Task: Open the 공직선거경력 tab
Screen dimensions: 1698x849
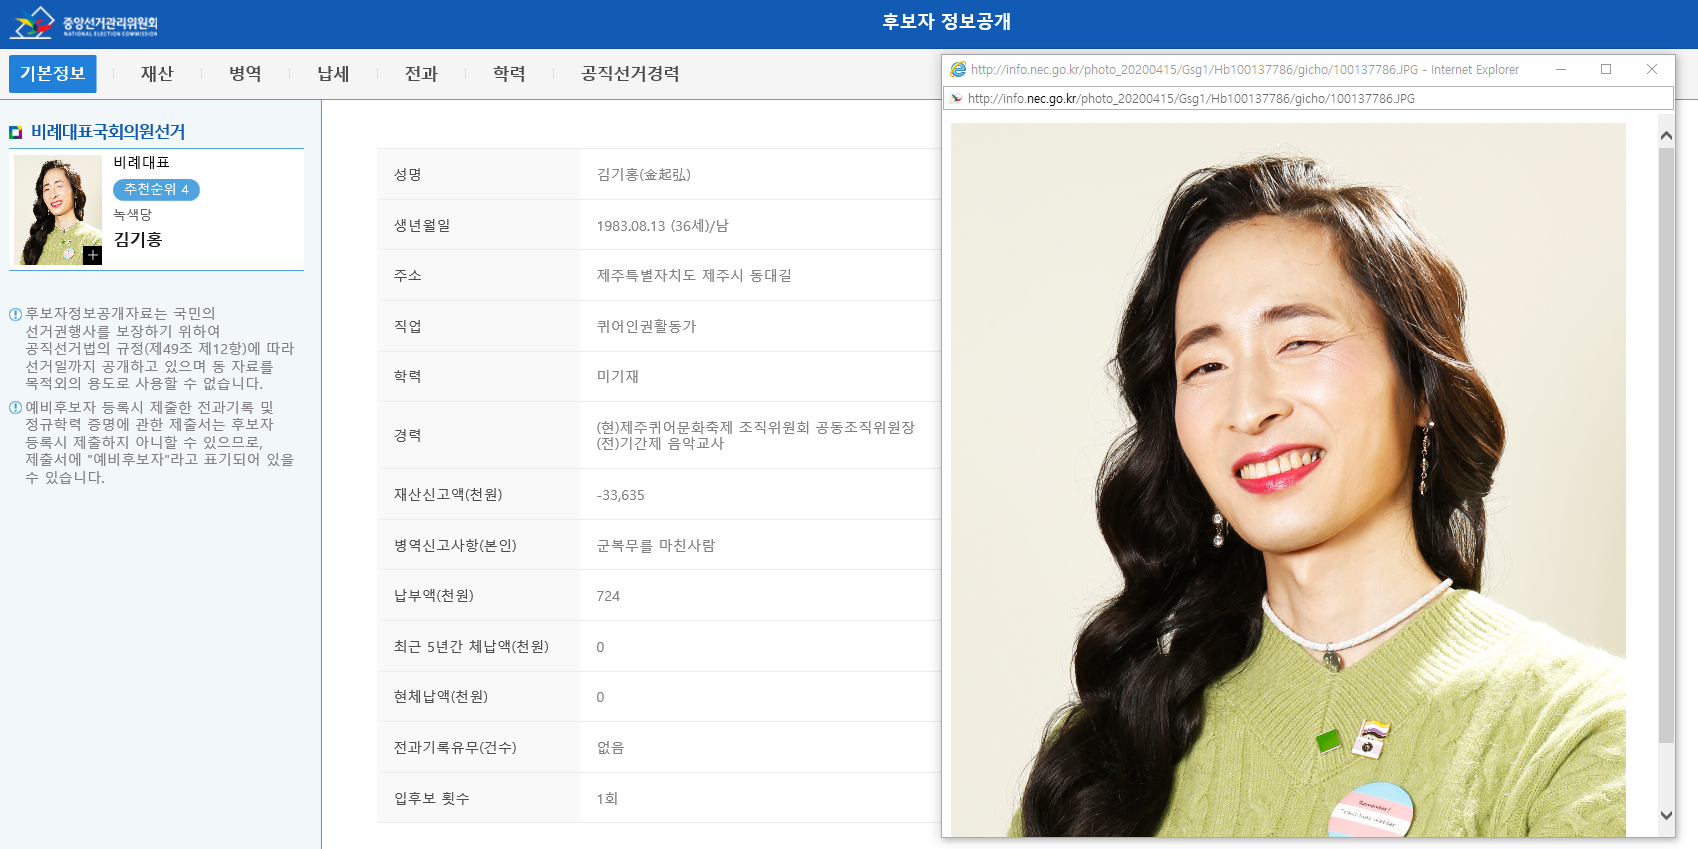Action: pos(630,74)
